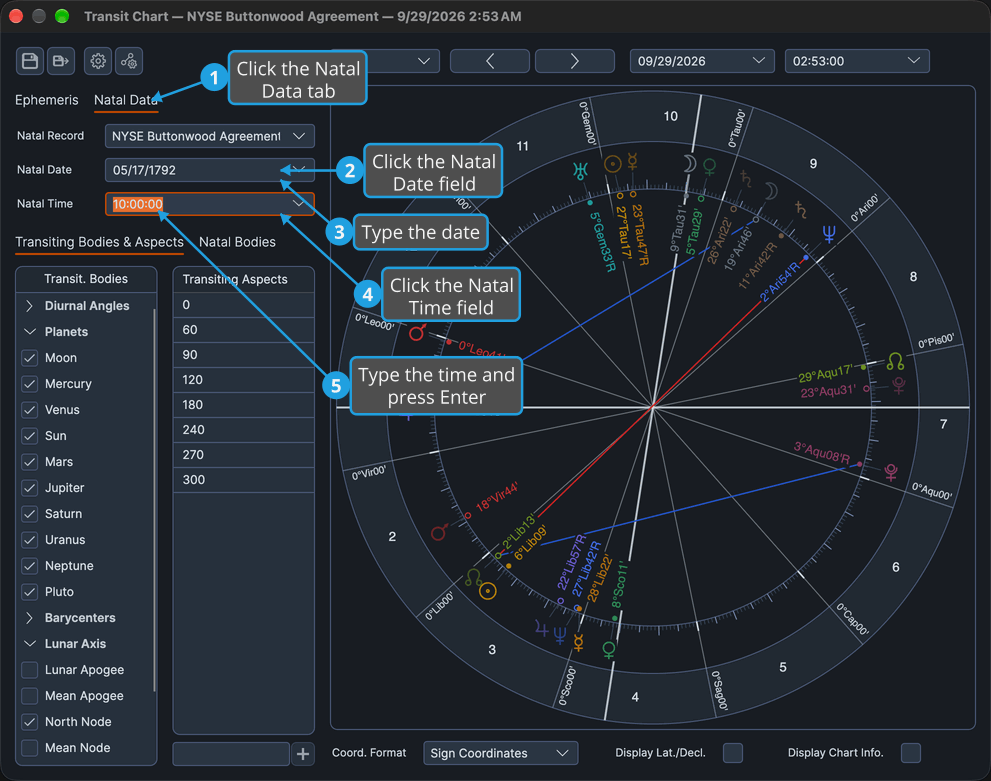The width and height of the screenshot is (991, 781).
Task: Enable Display Lat./Decl. checkbox
Action: coord(733,753)
